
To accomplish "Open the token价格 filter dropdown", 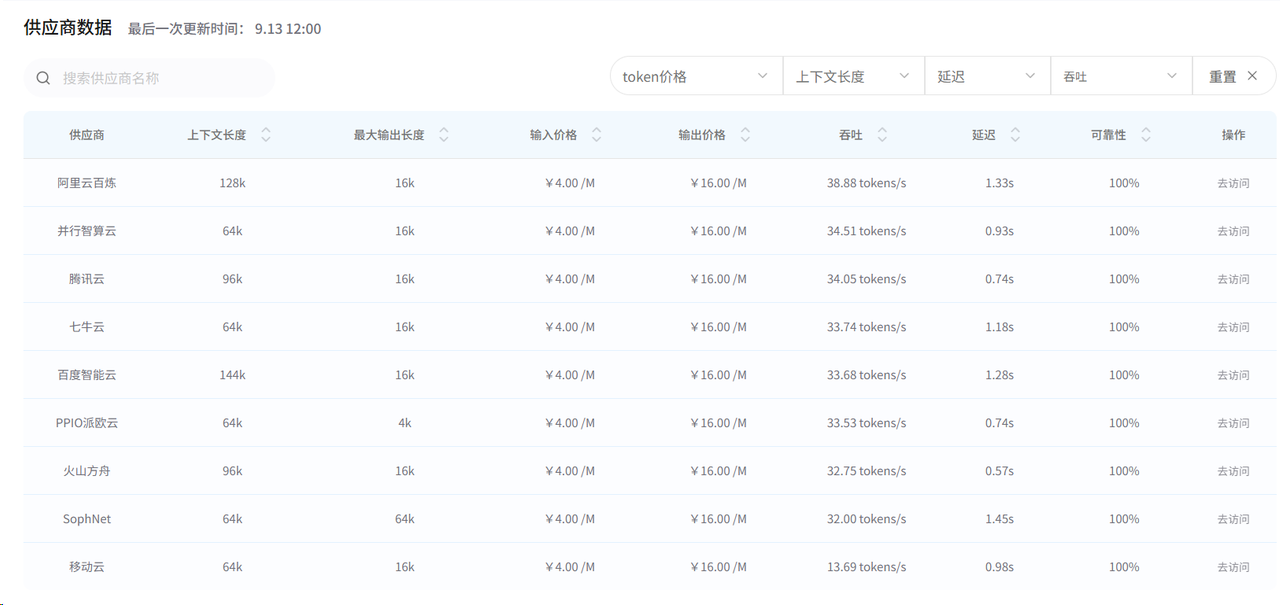I will pos(696,76).
